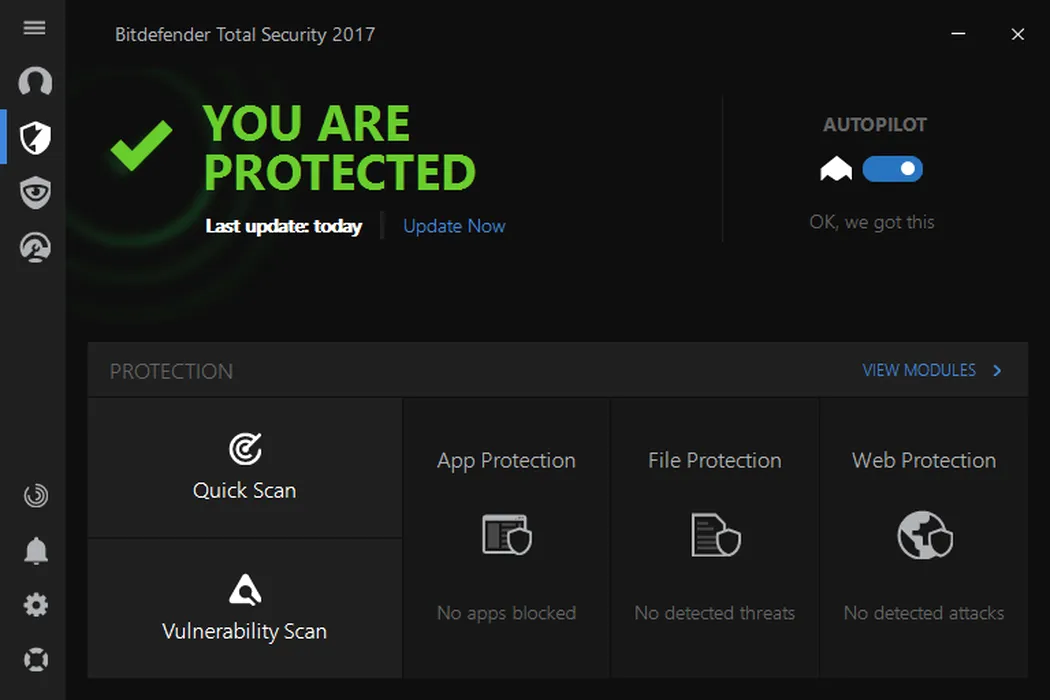
Task: Start a Quick Scan
Action: (x=245, y=468)
